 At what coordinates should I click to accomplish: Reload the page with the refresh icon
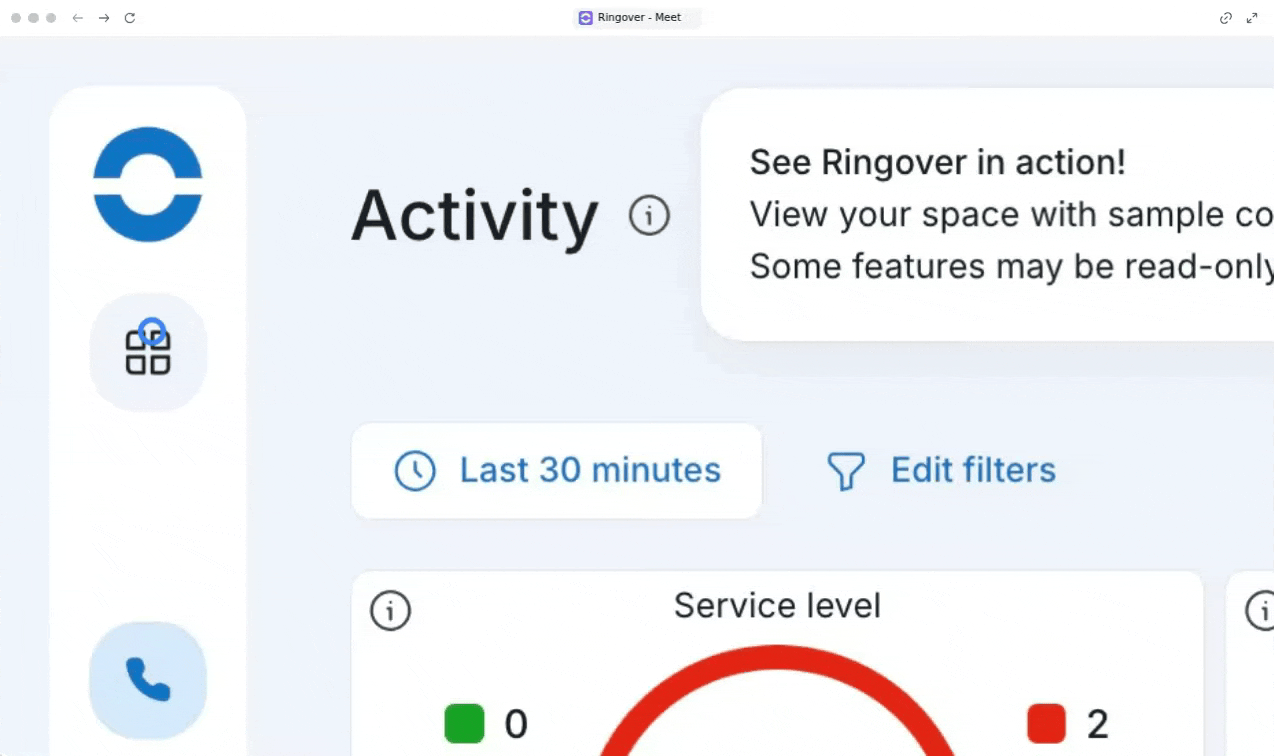[x=130, y=18]
